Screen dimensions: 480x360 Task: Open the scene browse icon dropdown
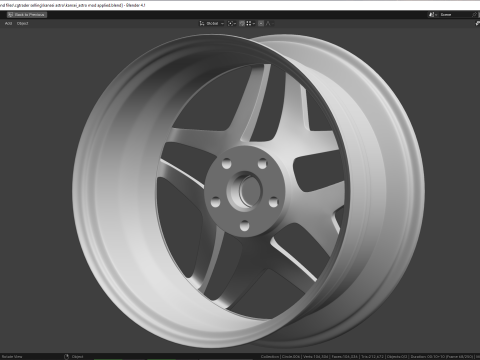pyautogui.click(x=433, y=15)
